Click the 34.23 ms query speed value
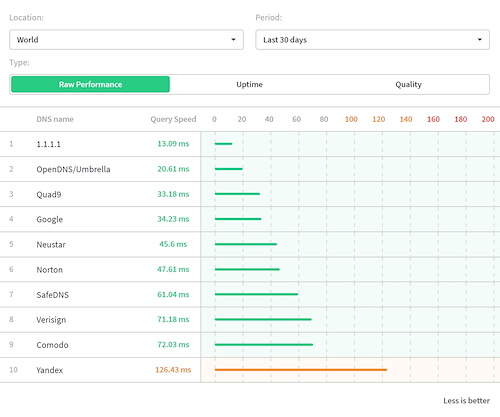The image size is (500, 417). click(x=173, y=219)
